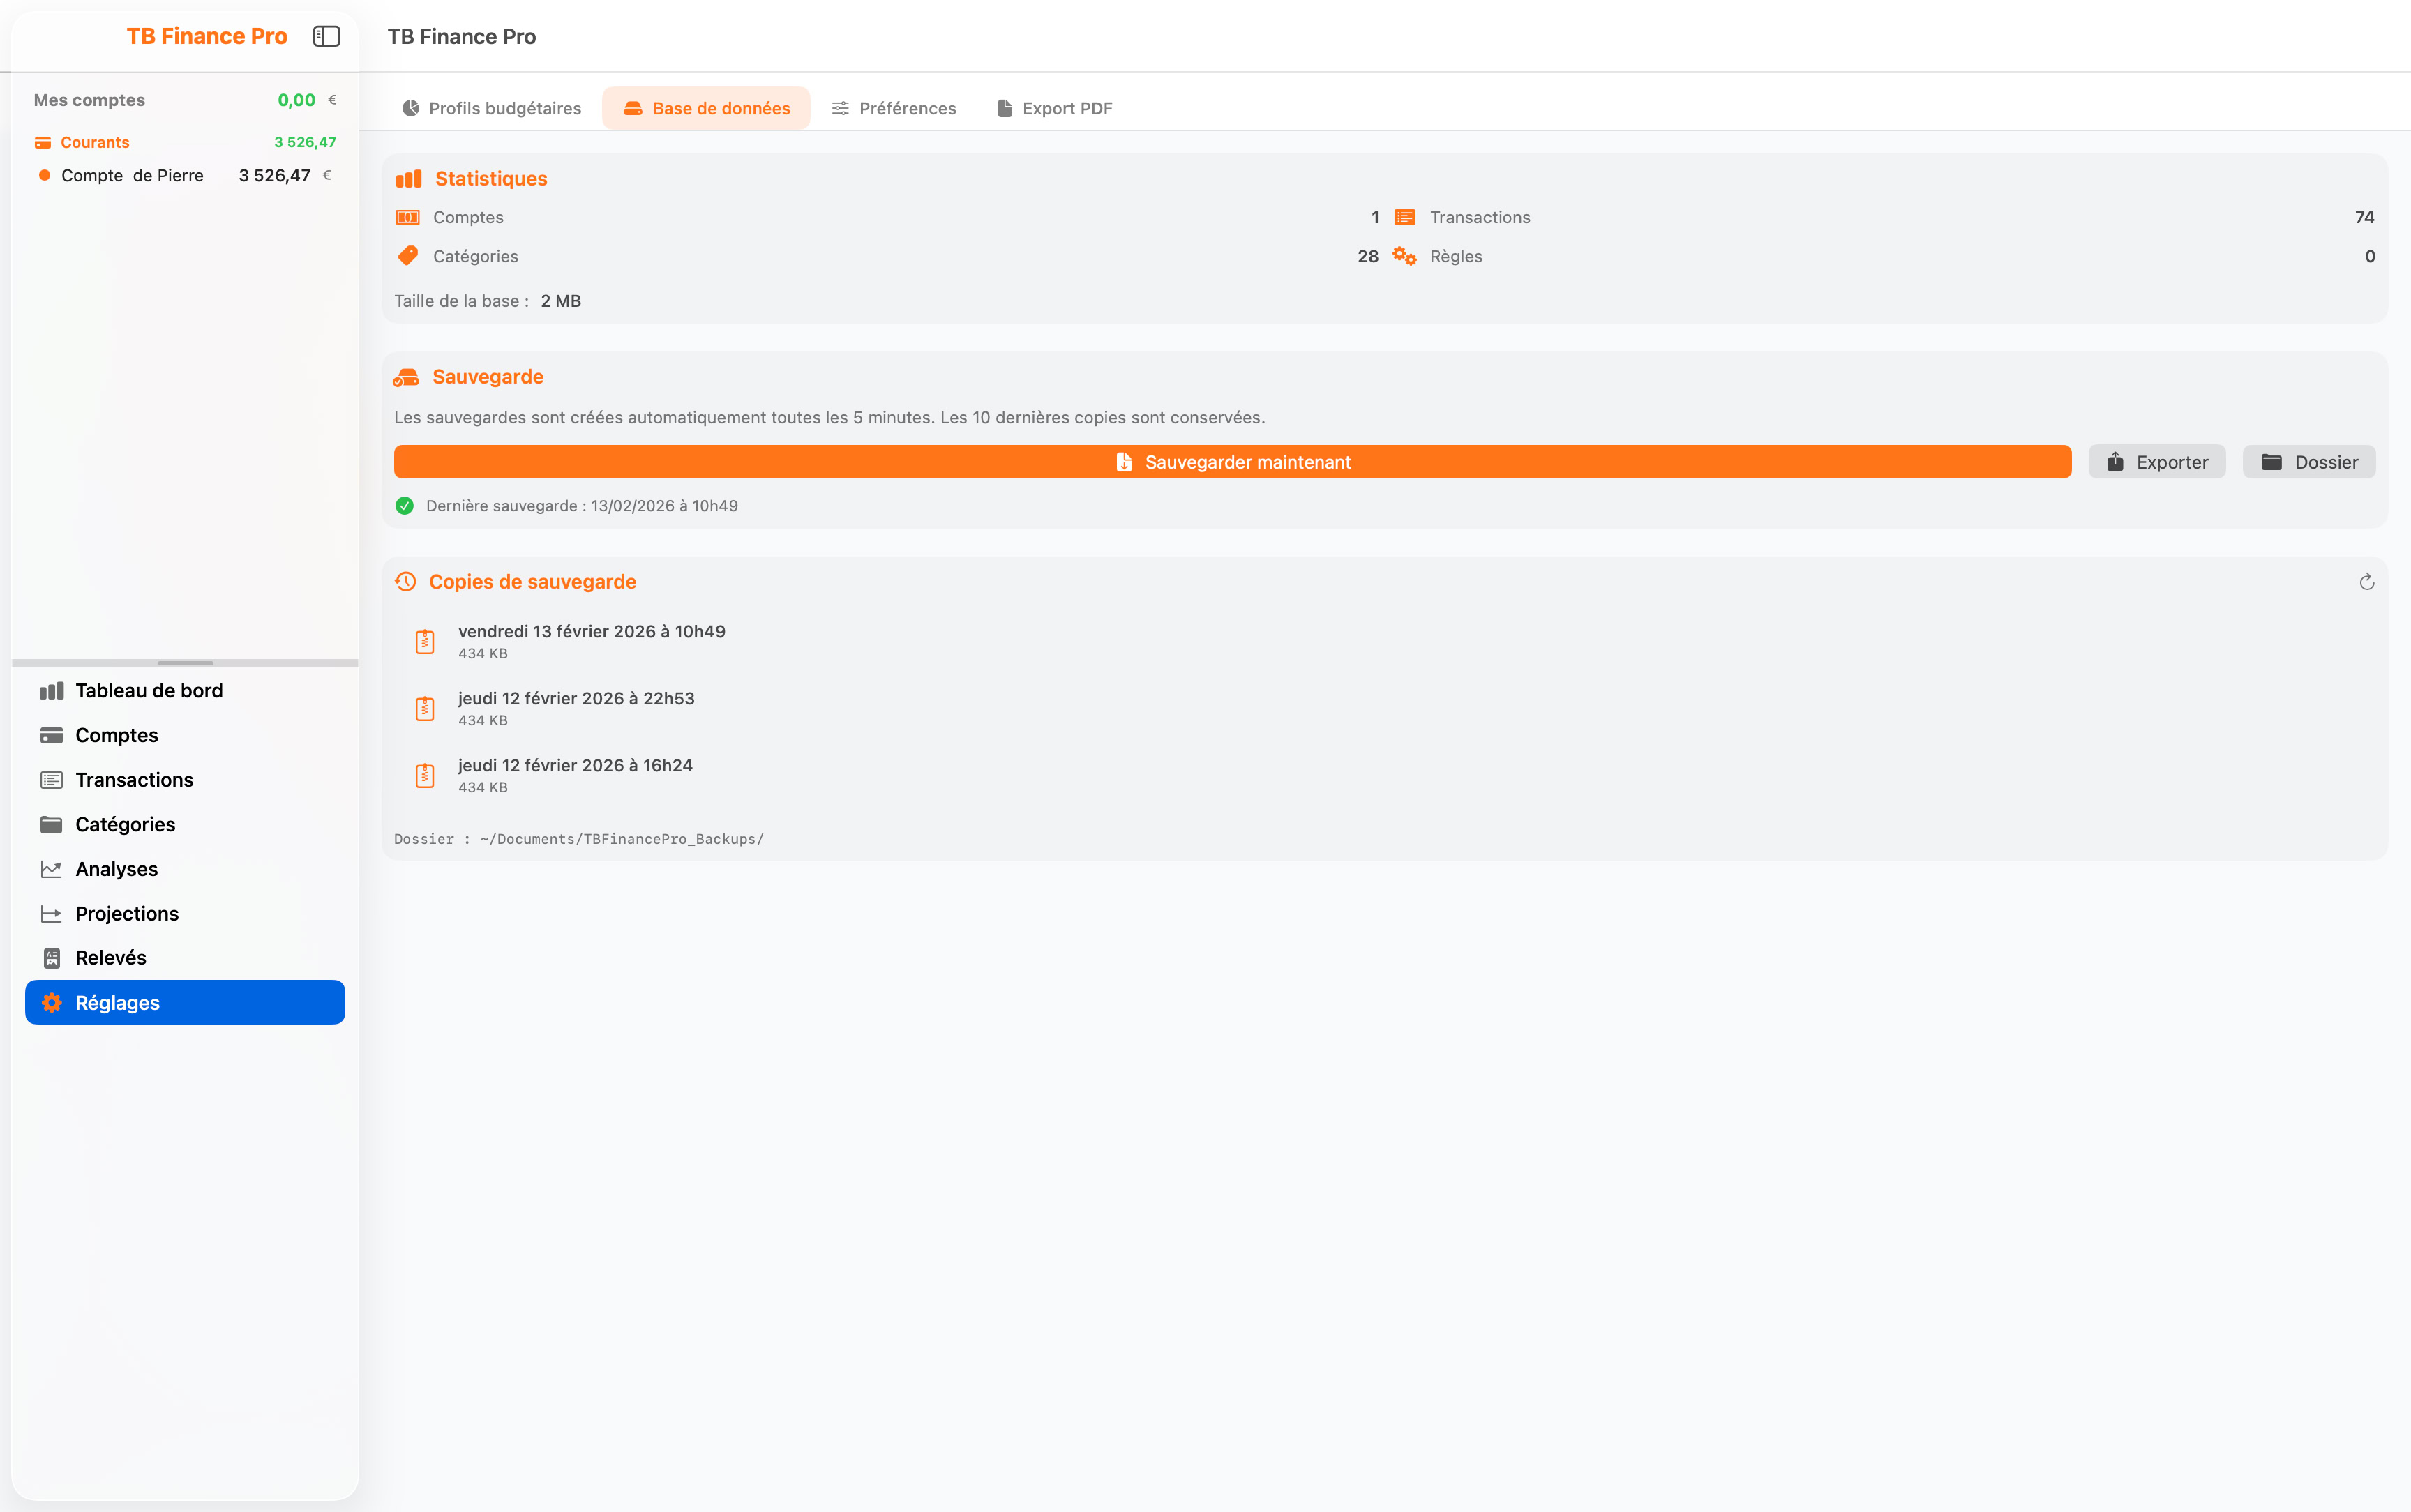The height and width of the screenshot is (1512, 2411).
Task: Click the backup file icon for 13 février
Action: point(425,641)
